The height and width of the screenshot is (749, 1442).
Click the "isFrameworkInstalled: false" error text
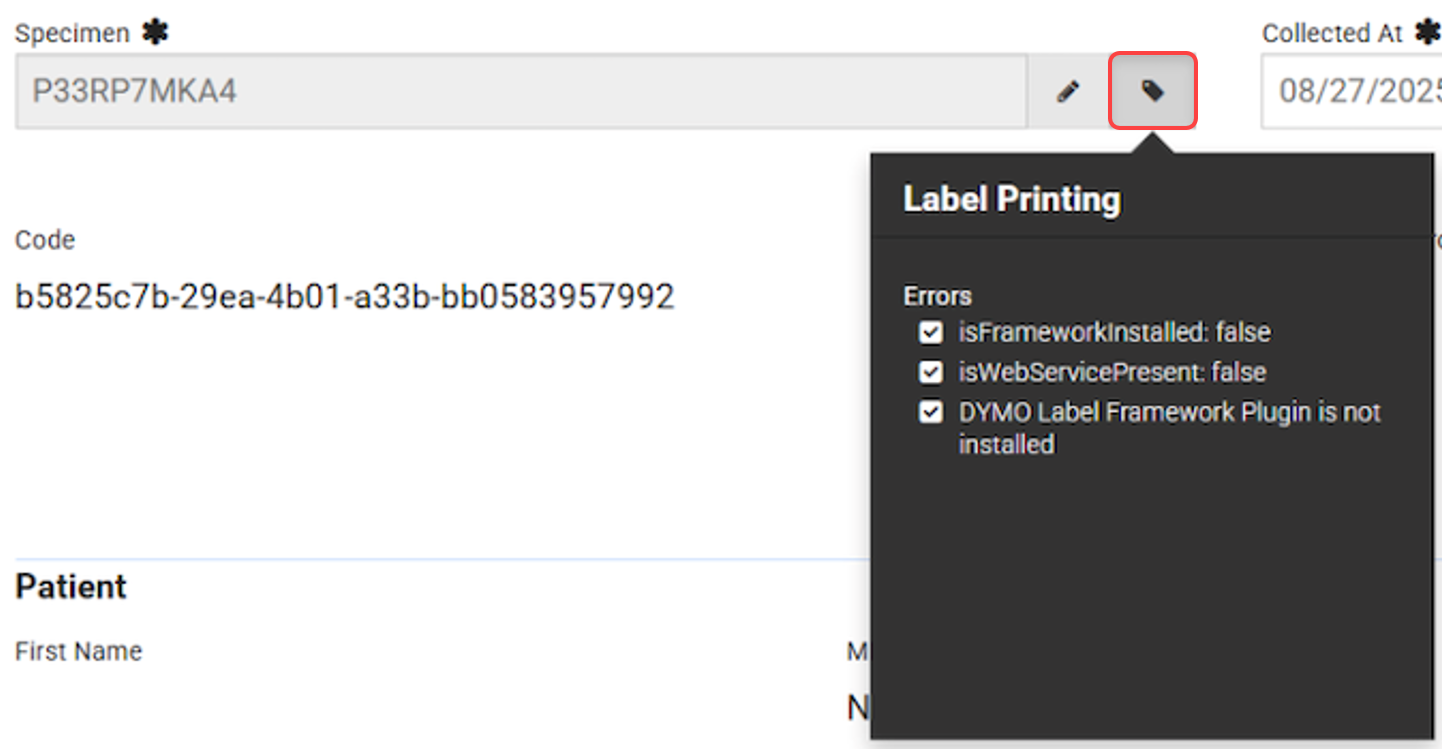1114,332
